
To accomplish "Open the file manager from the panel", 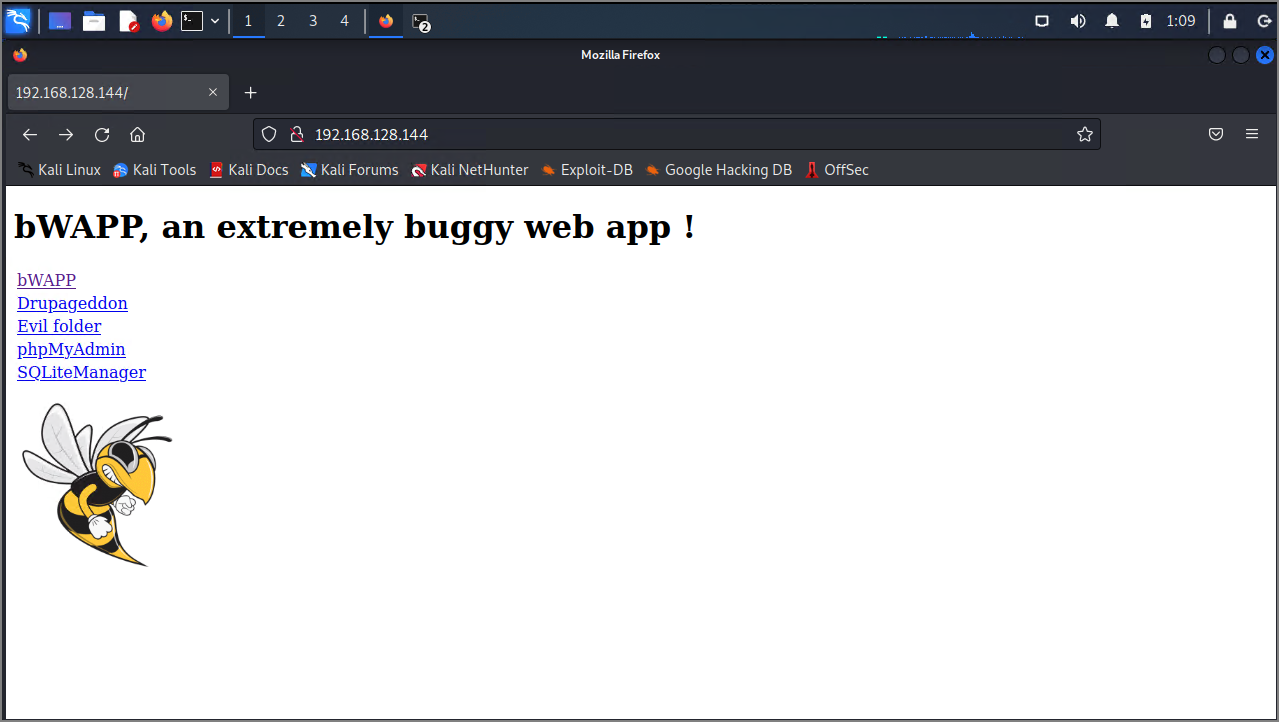I will [x=94, y=20].
